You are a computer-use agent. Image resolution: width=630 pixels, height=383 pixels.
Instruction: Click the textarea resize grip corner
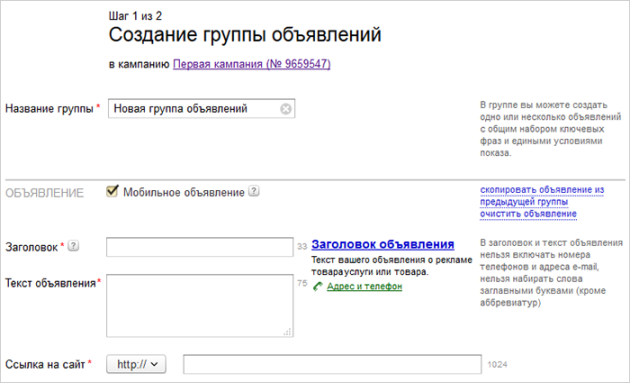288,332
